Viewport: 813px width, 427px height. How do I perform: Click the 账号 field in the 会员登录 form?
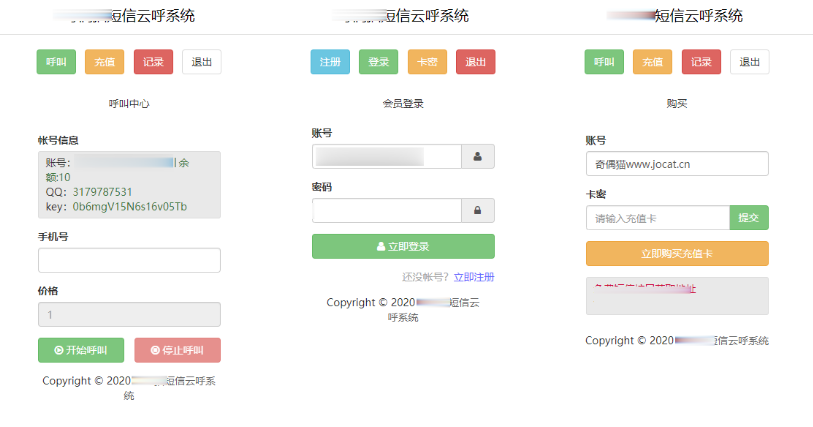tap(386, 156)
